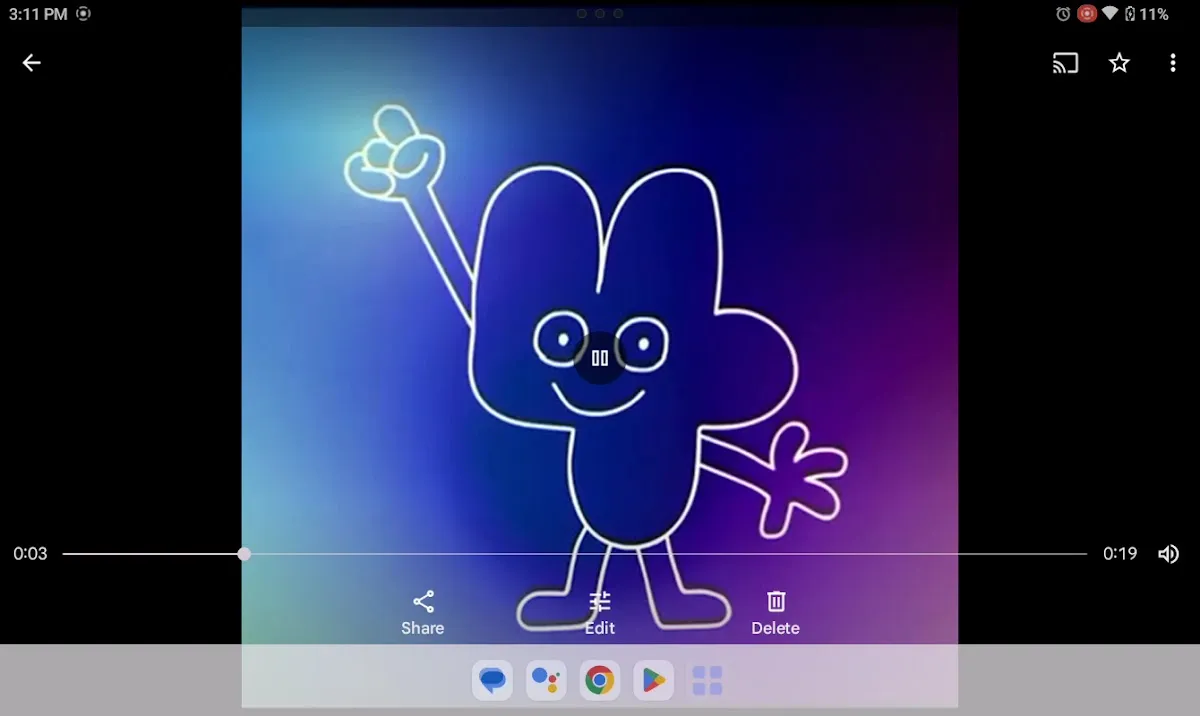
Task: Open Google Play Store from taskbar
Action: coord(654,681)
